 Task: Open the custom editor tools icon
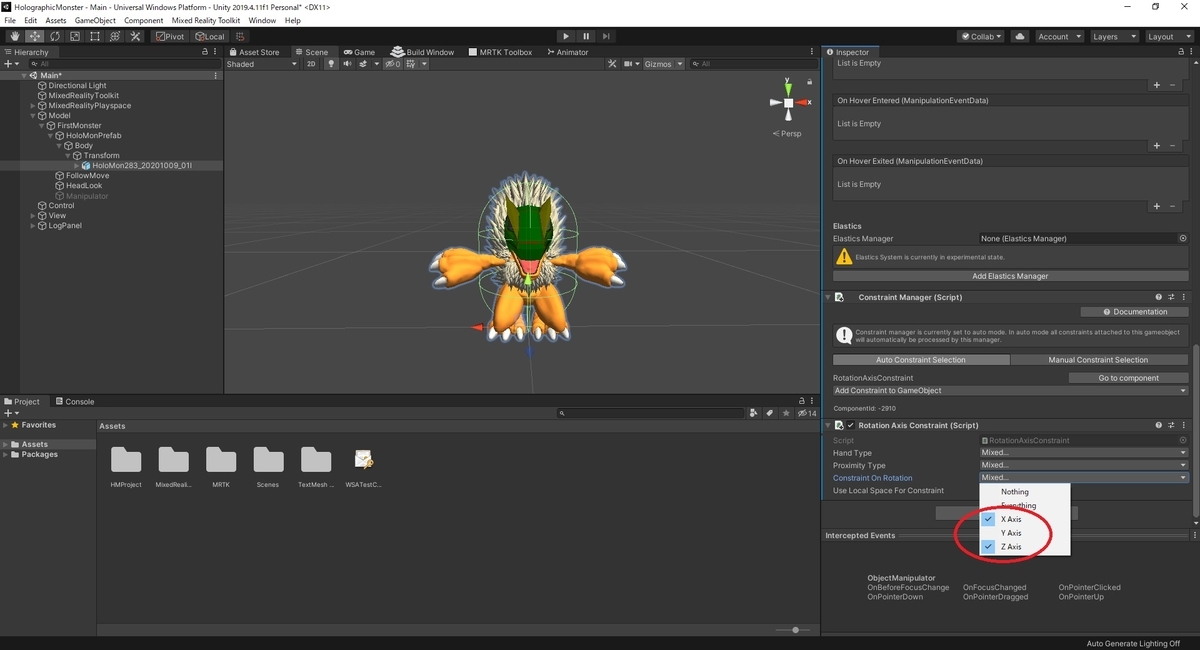click(x=134, y=36)
